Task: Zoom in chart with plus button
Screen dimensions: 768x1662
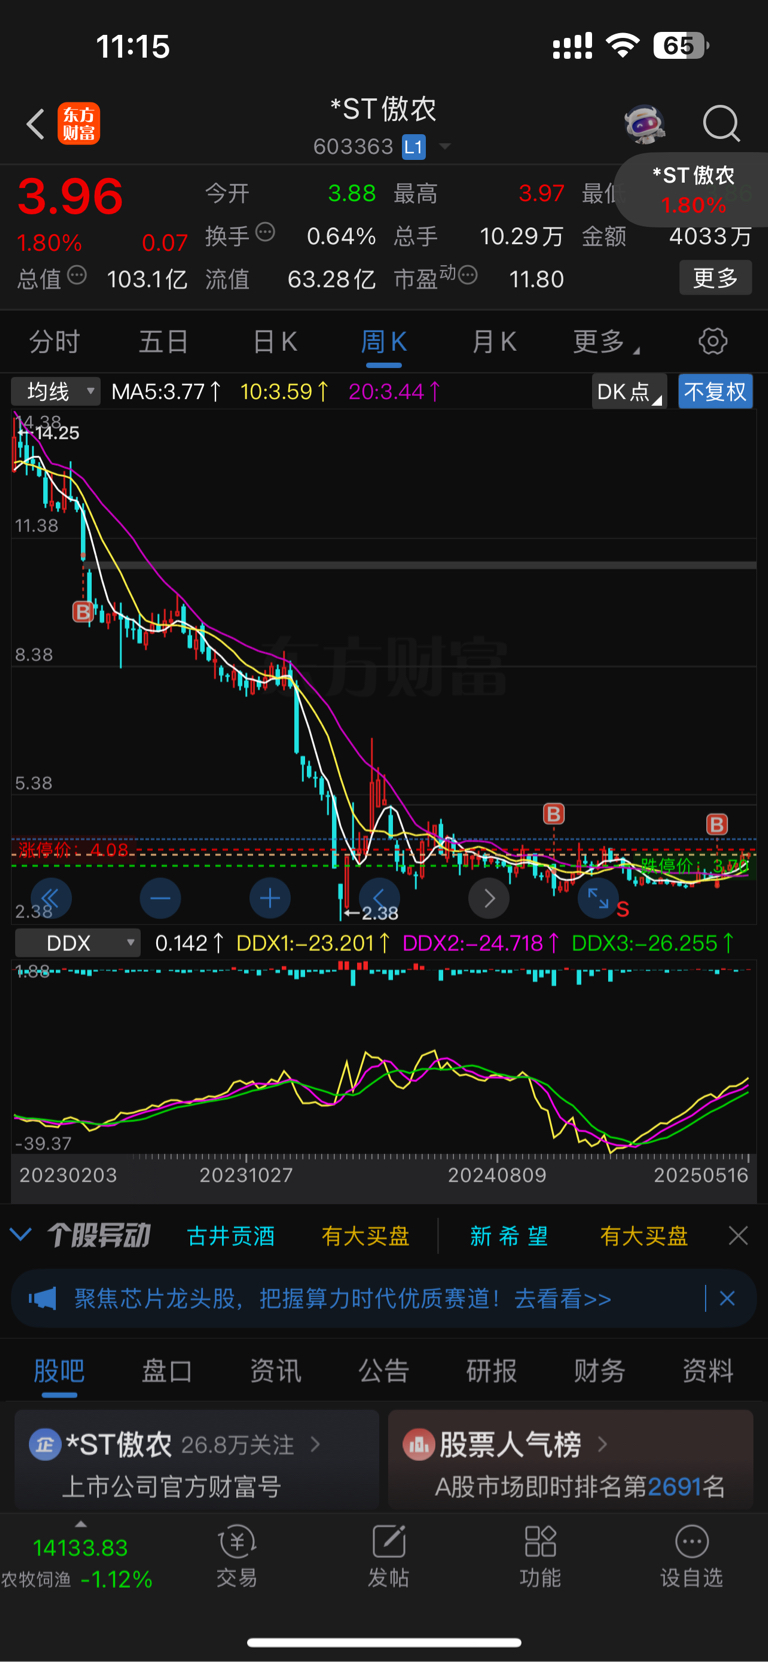Action: [270, 898]
